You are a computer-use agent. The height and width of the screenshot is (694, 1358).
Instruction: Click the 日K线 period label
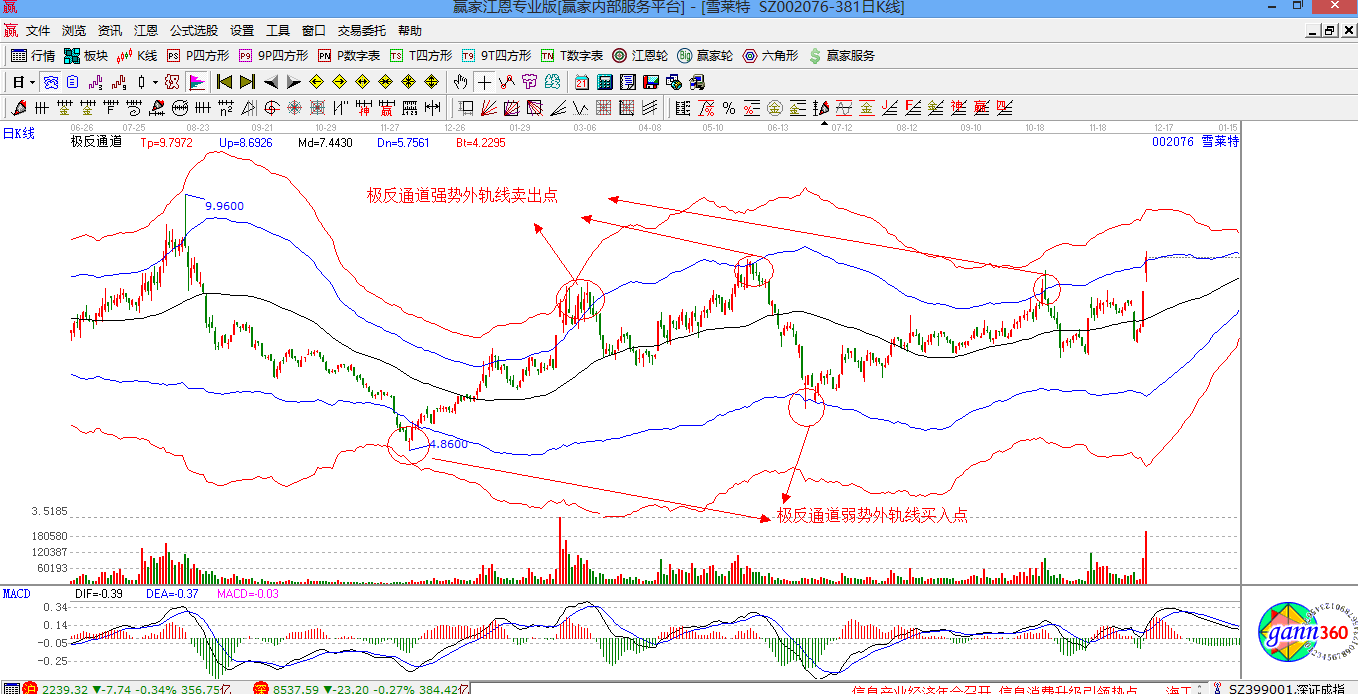tap(18, 134)
